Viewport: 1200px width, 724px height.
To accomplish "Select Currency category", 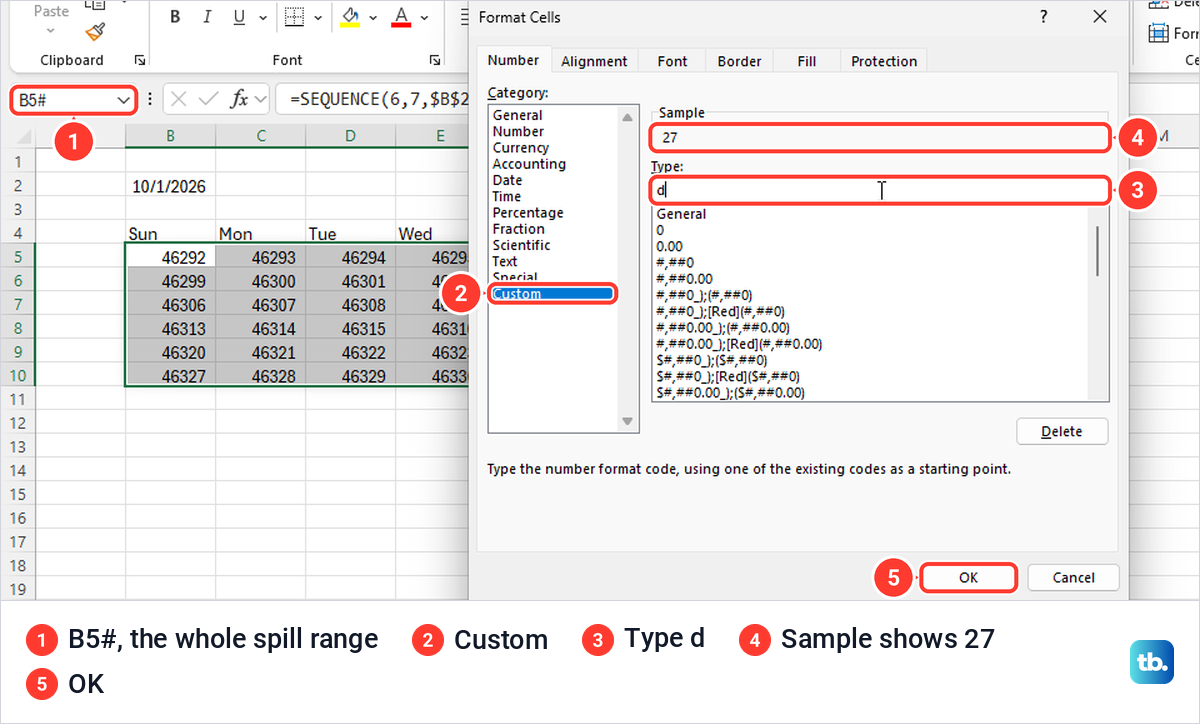I will [x=520, y=148].
